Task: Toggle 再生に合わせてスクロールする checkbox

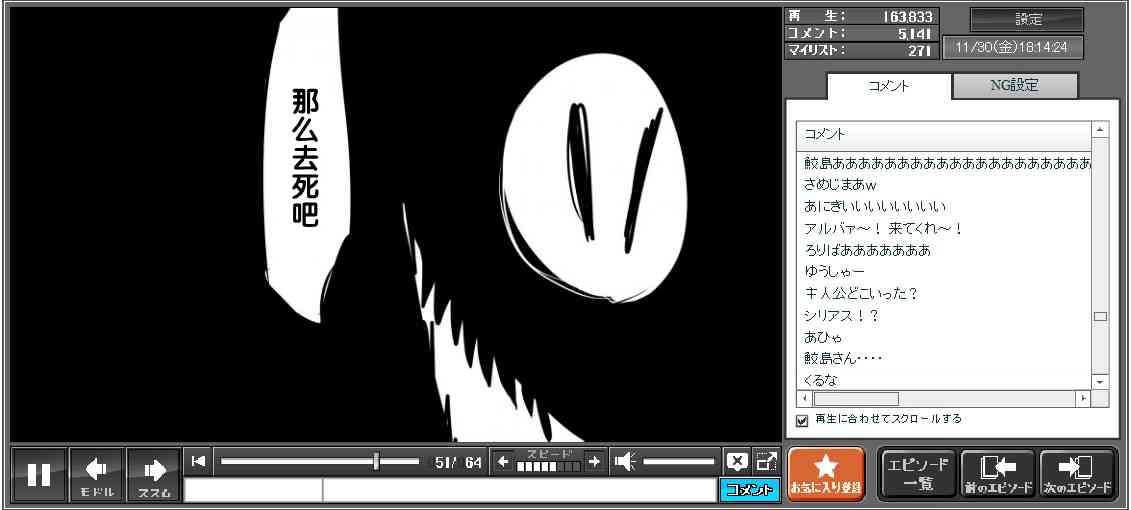Action: click(802, 420)
